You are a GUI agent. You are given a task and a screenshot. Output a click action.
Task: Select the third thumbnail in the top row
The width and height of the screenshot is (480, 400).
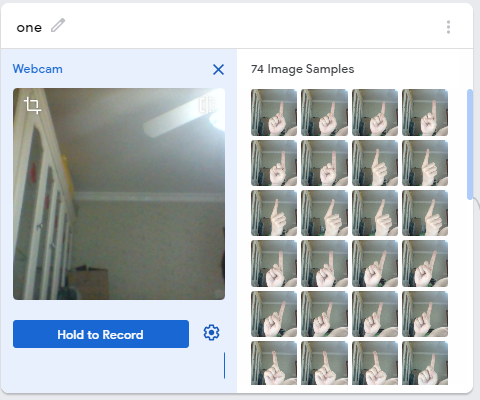click(375, 112)
